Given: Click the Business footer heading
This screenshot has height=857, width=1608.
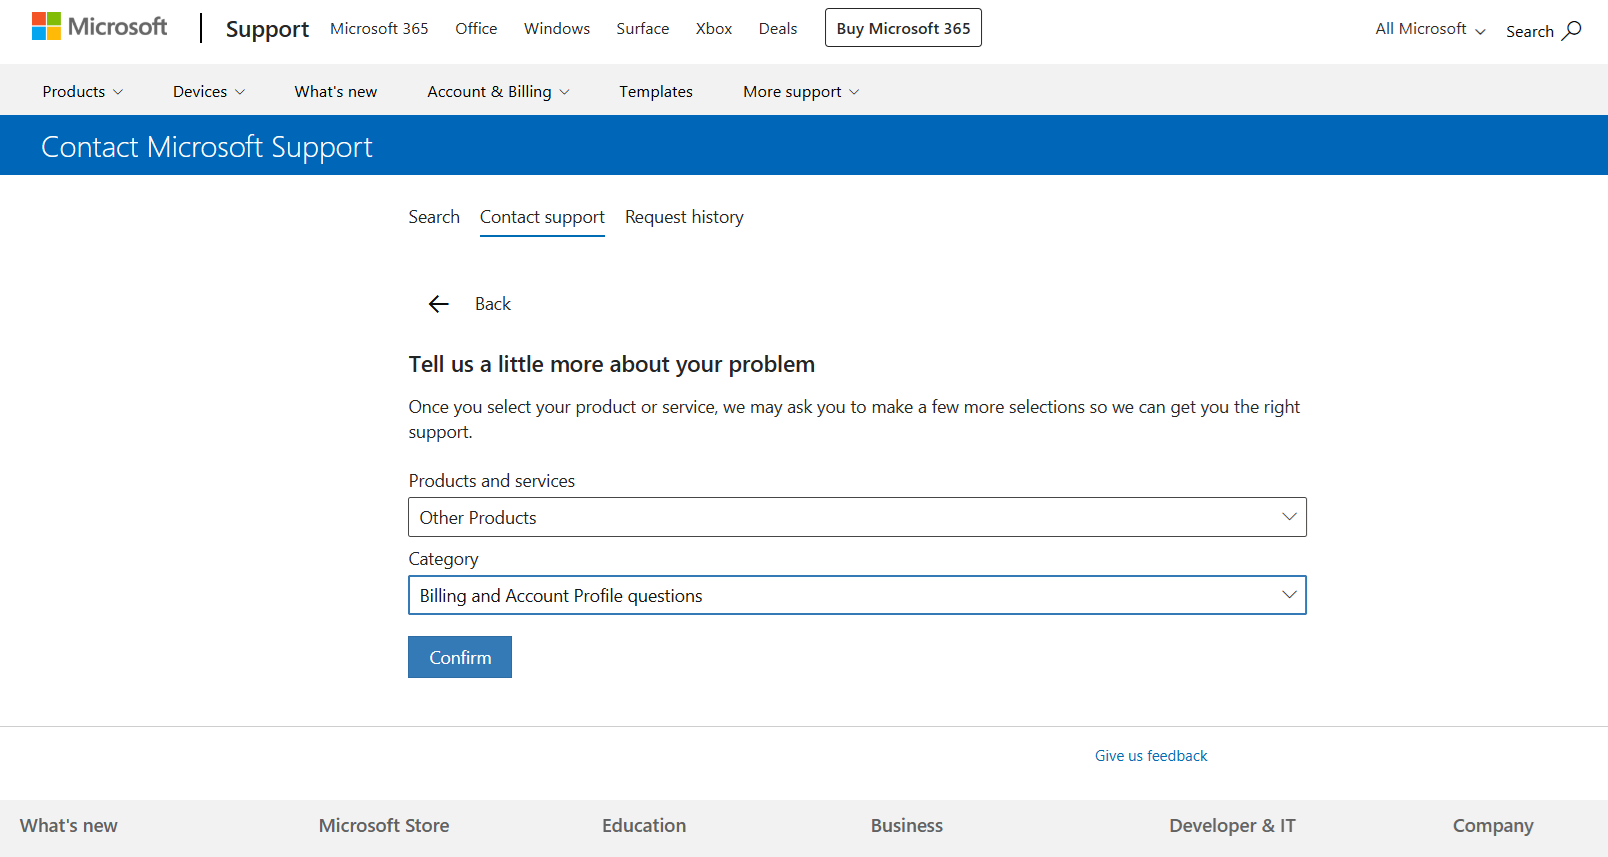Looking at the screenshot, I should tap(907, 826).
